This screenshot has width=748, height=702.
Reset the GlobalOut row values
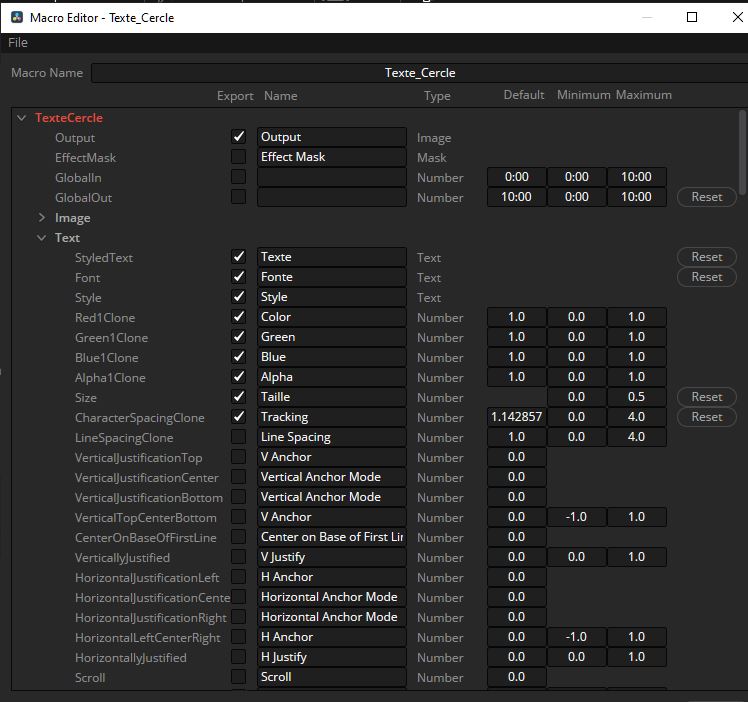coord(706,197)
